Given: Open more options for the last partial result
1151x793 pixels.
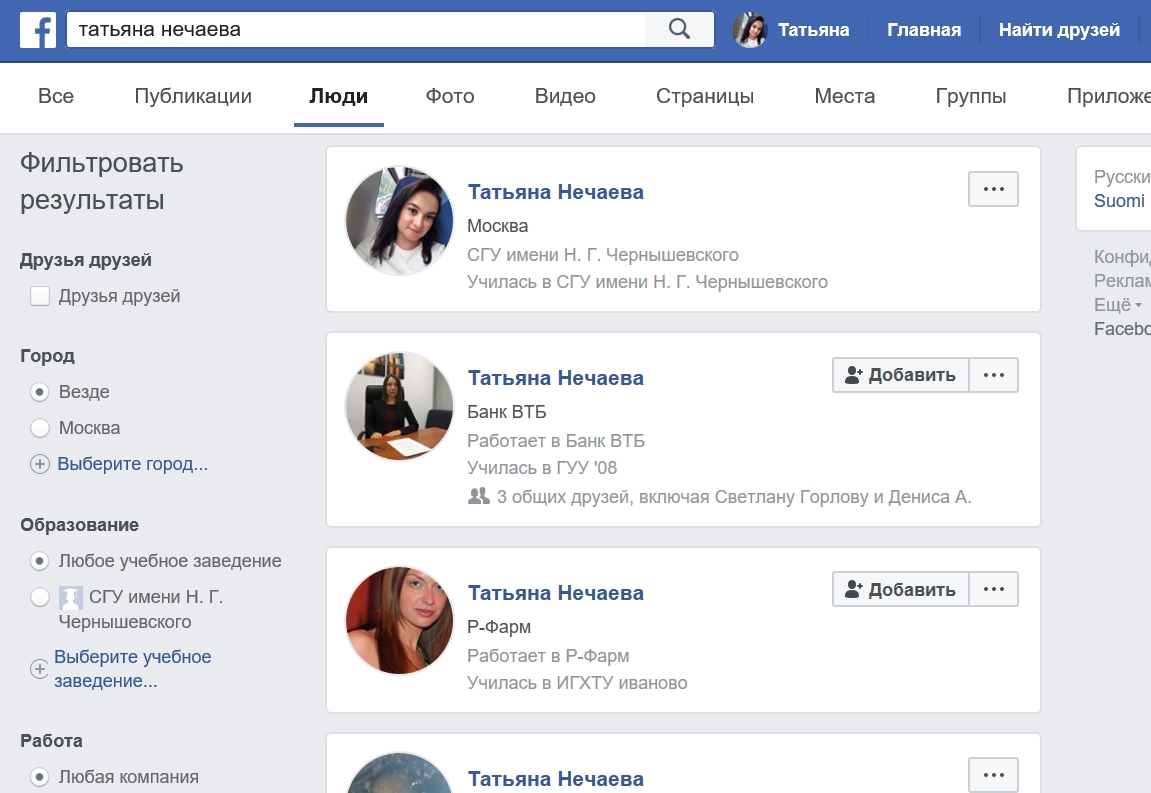Looking at the screenshot, I should pyautogui.click(x=993, y=775).
